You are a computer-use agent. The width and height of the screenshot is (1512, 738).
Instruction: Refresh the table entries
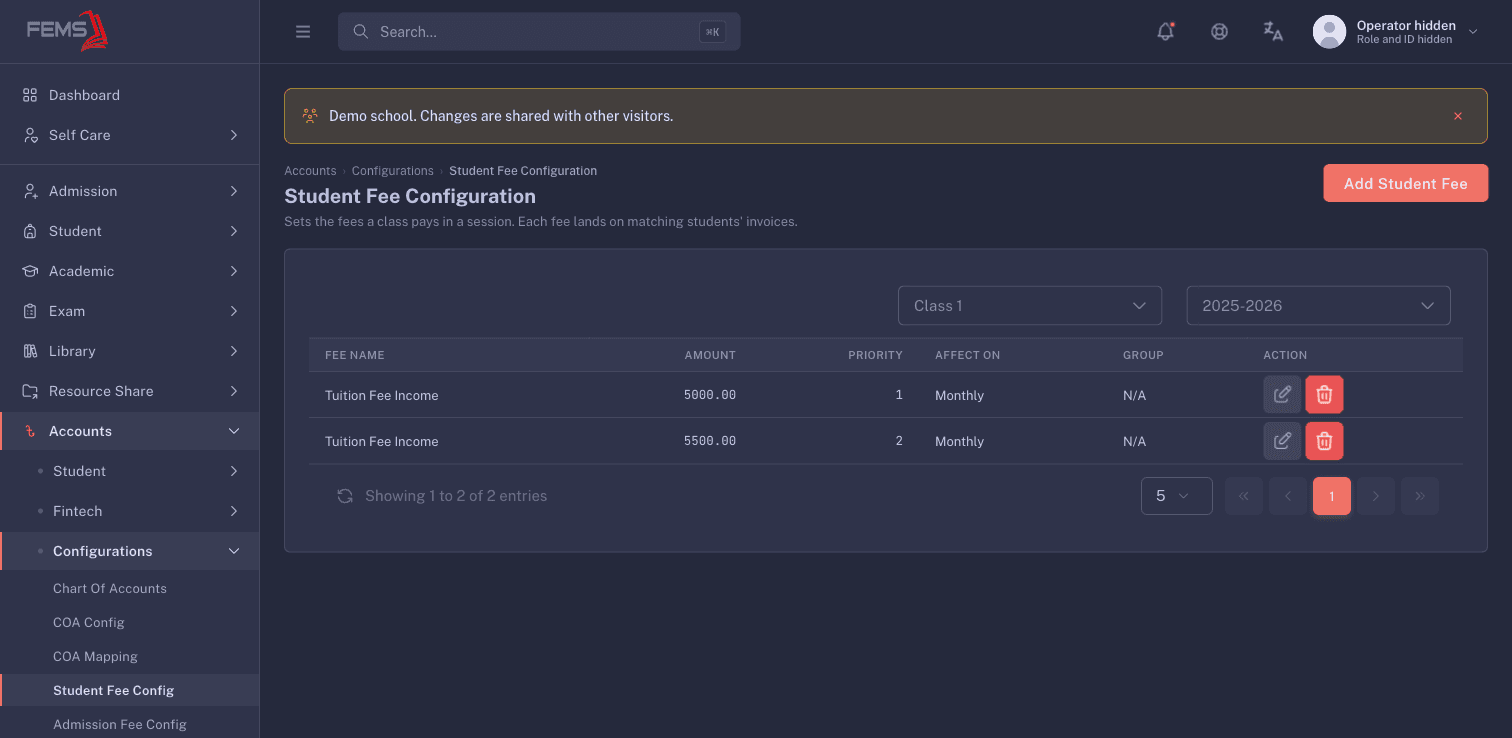[345, 496]
